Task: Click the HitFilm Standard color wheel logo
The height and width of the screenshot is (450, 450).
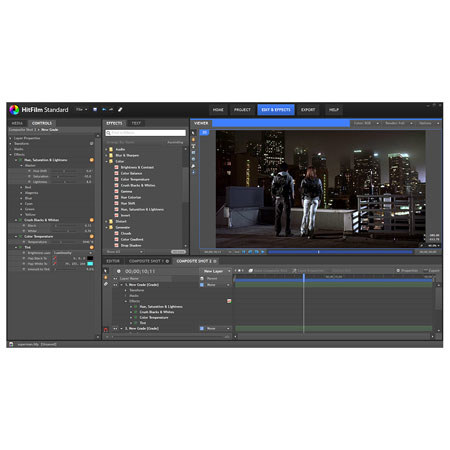Action: 14,110
